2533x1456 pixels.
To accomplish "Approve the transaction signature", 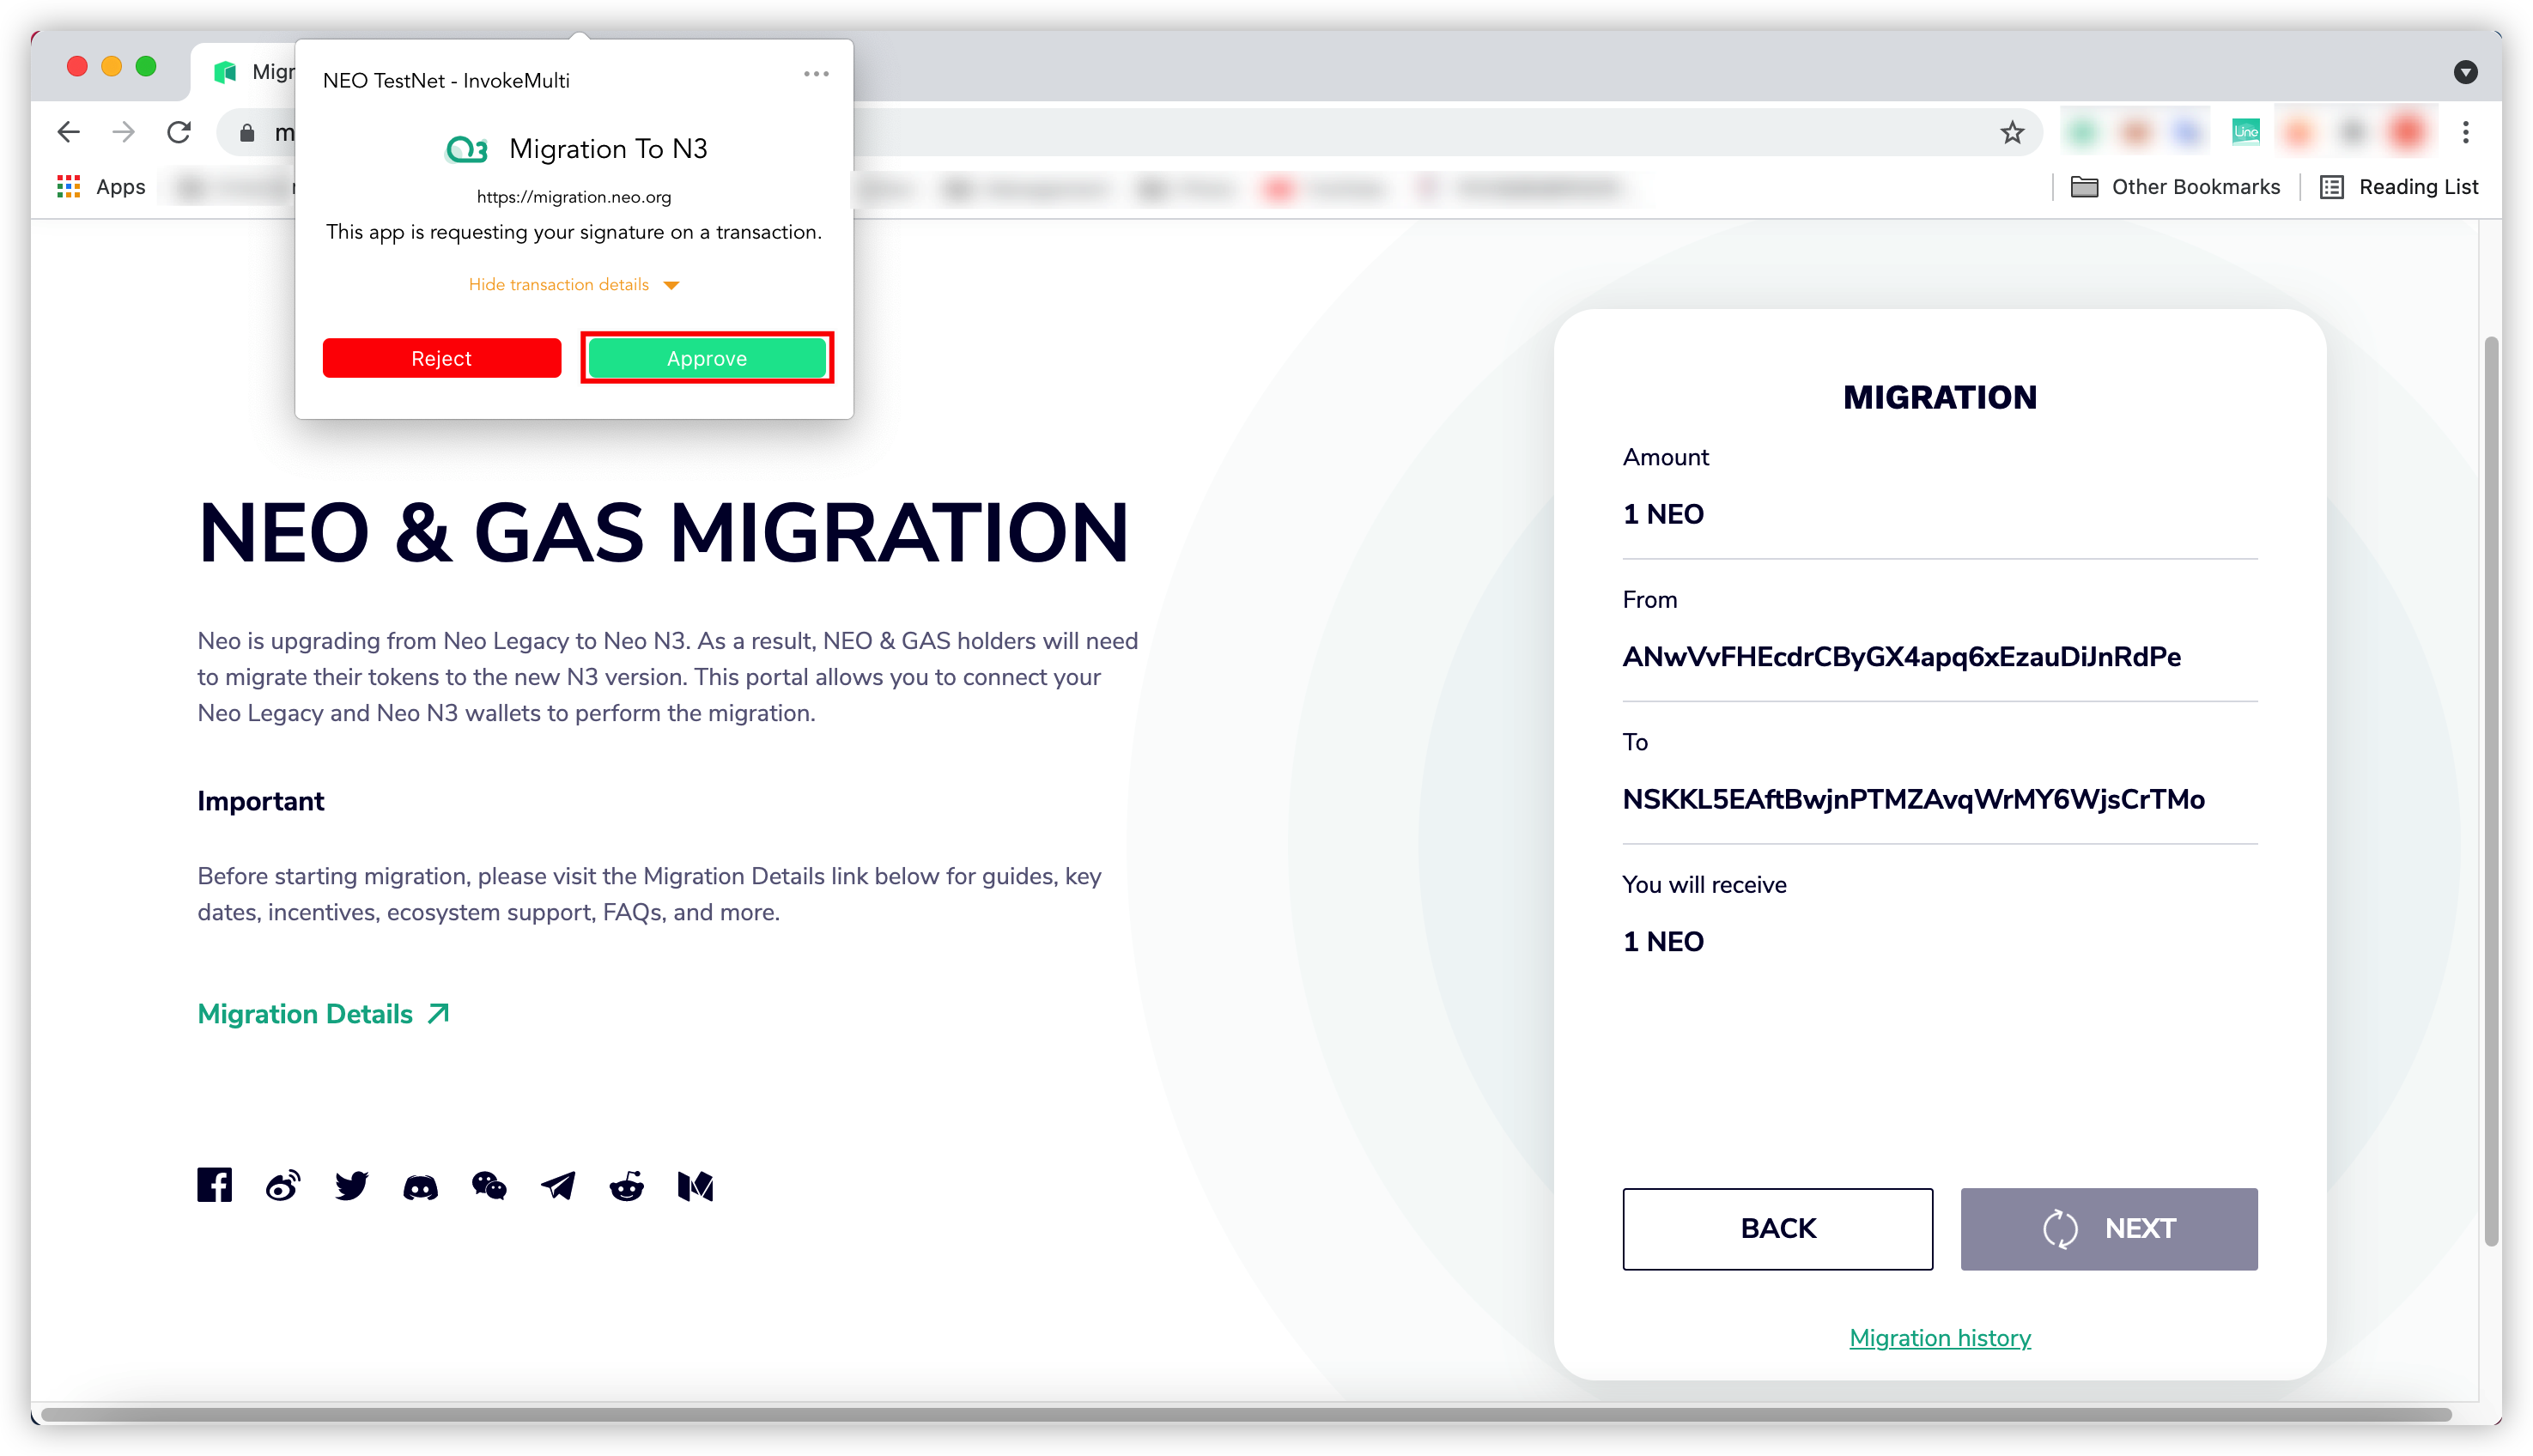I will [706, 358].
